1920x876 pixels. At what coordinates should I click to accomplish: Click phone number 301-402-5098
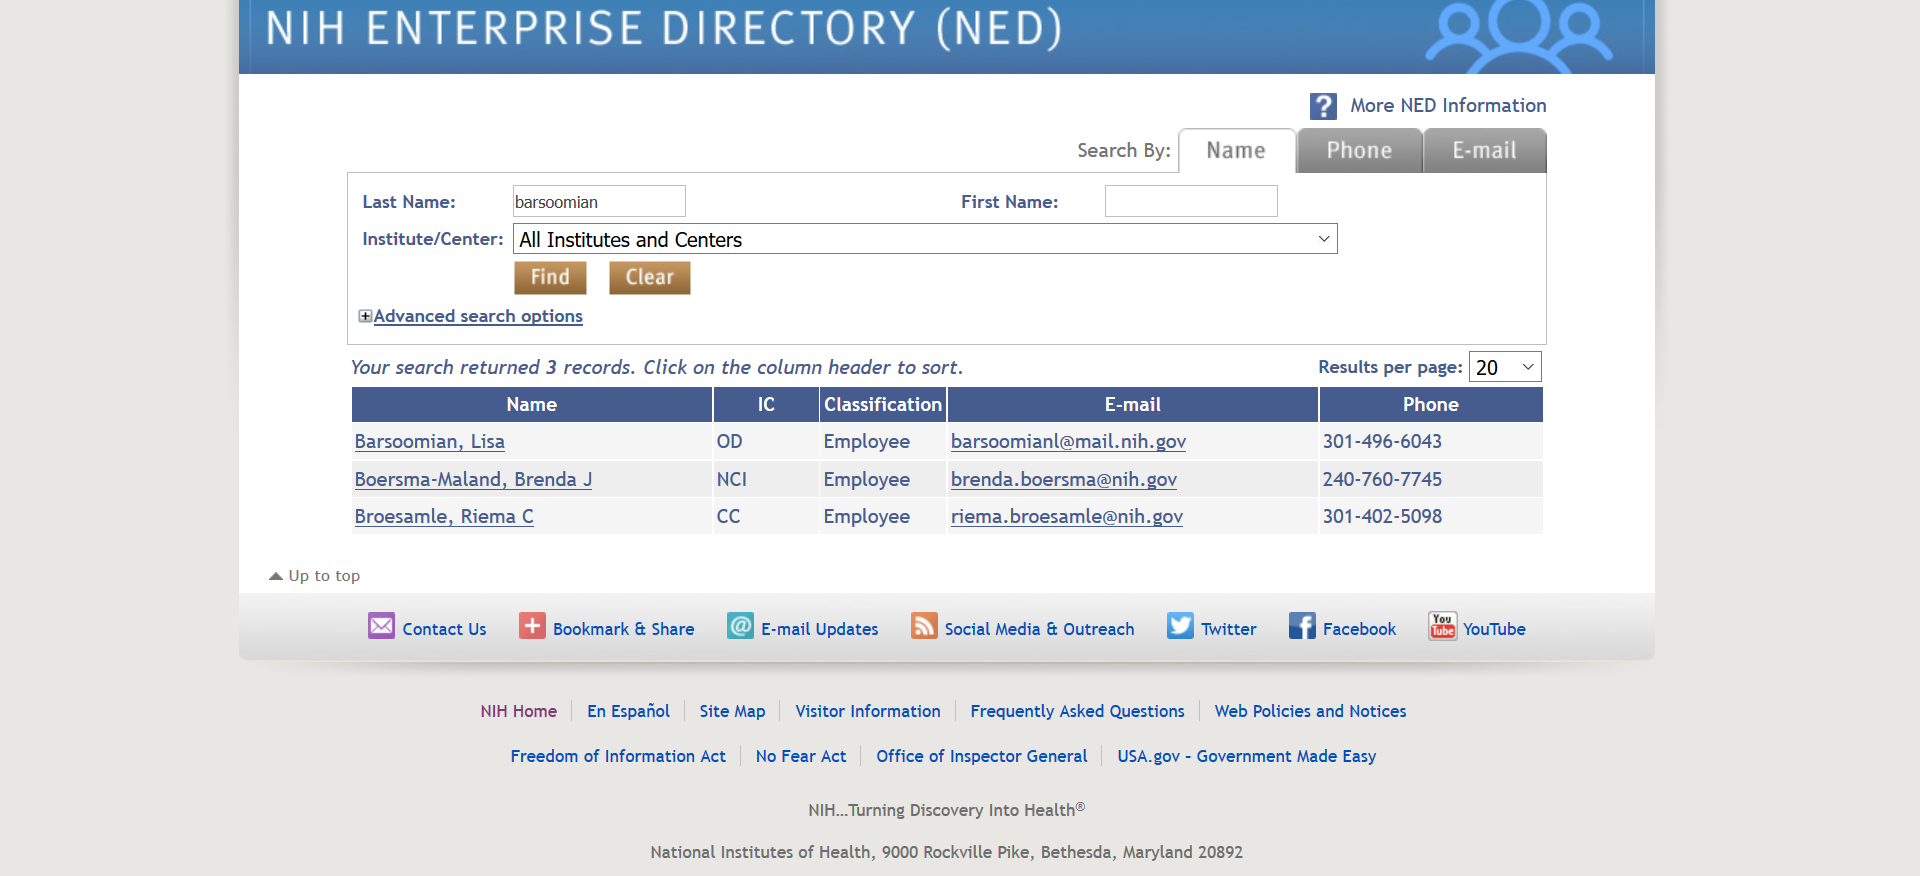point(1382,516)
